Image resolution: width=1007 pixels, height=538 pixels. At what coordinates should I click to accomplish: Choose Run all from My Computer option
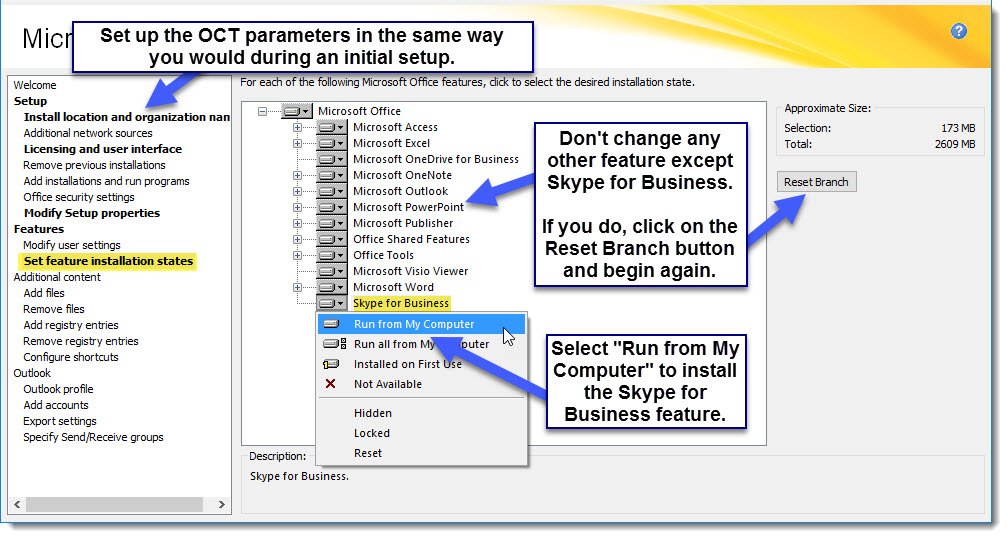tap(421, 344)
